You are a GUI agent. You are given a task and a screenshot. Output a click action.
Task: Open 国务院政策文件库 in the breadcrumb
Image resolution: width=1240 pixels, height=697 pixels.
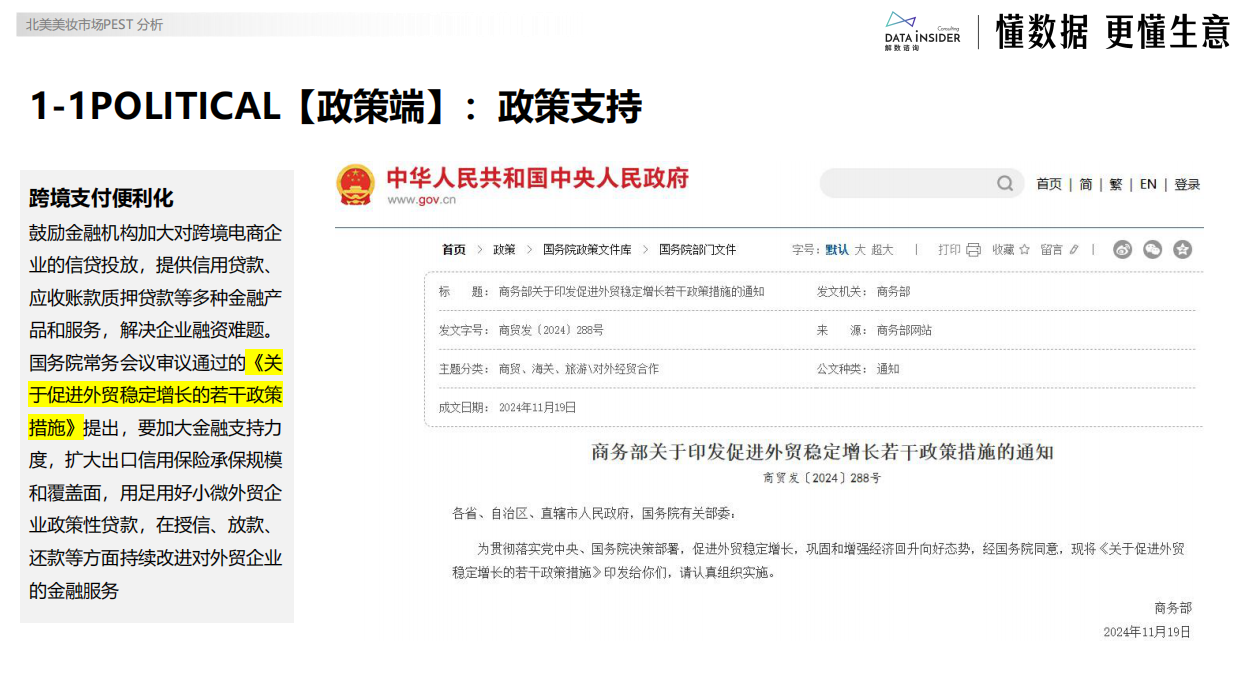point(587,250)
